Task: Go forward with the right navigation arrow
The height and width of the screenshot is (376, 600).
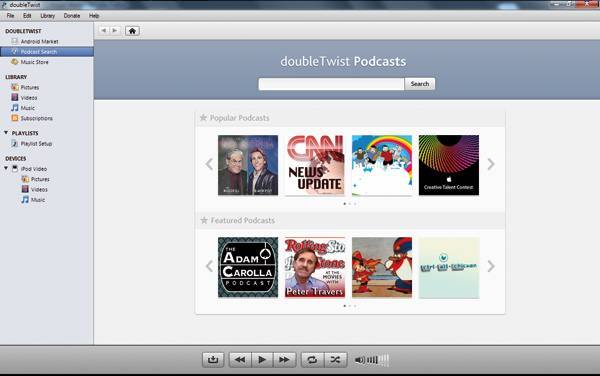Action: 114,30
